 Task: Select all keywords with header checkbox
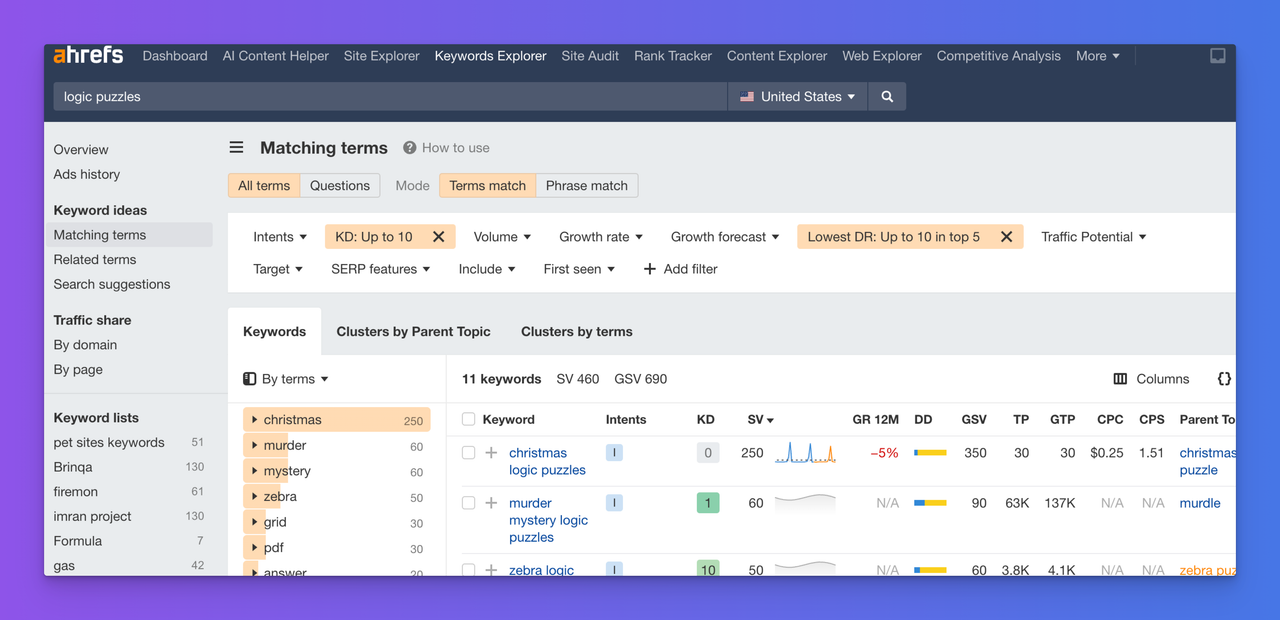pyautogui.click(x=468, y=420)
